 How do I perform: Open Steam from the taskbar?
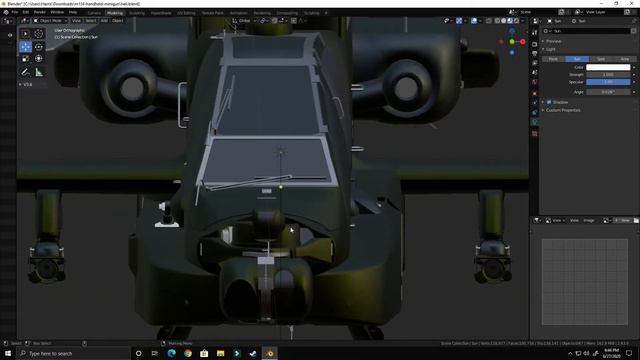click(x=253, y=353)
